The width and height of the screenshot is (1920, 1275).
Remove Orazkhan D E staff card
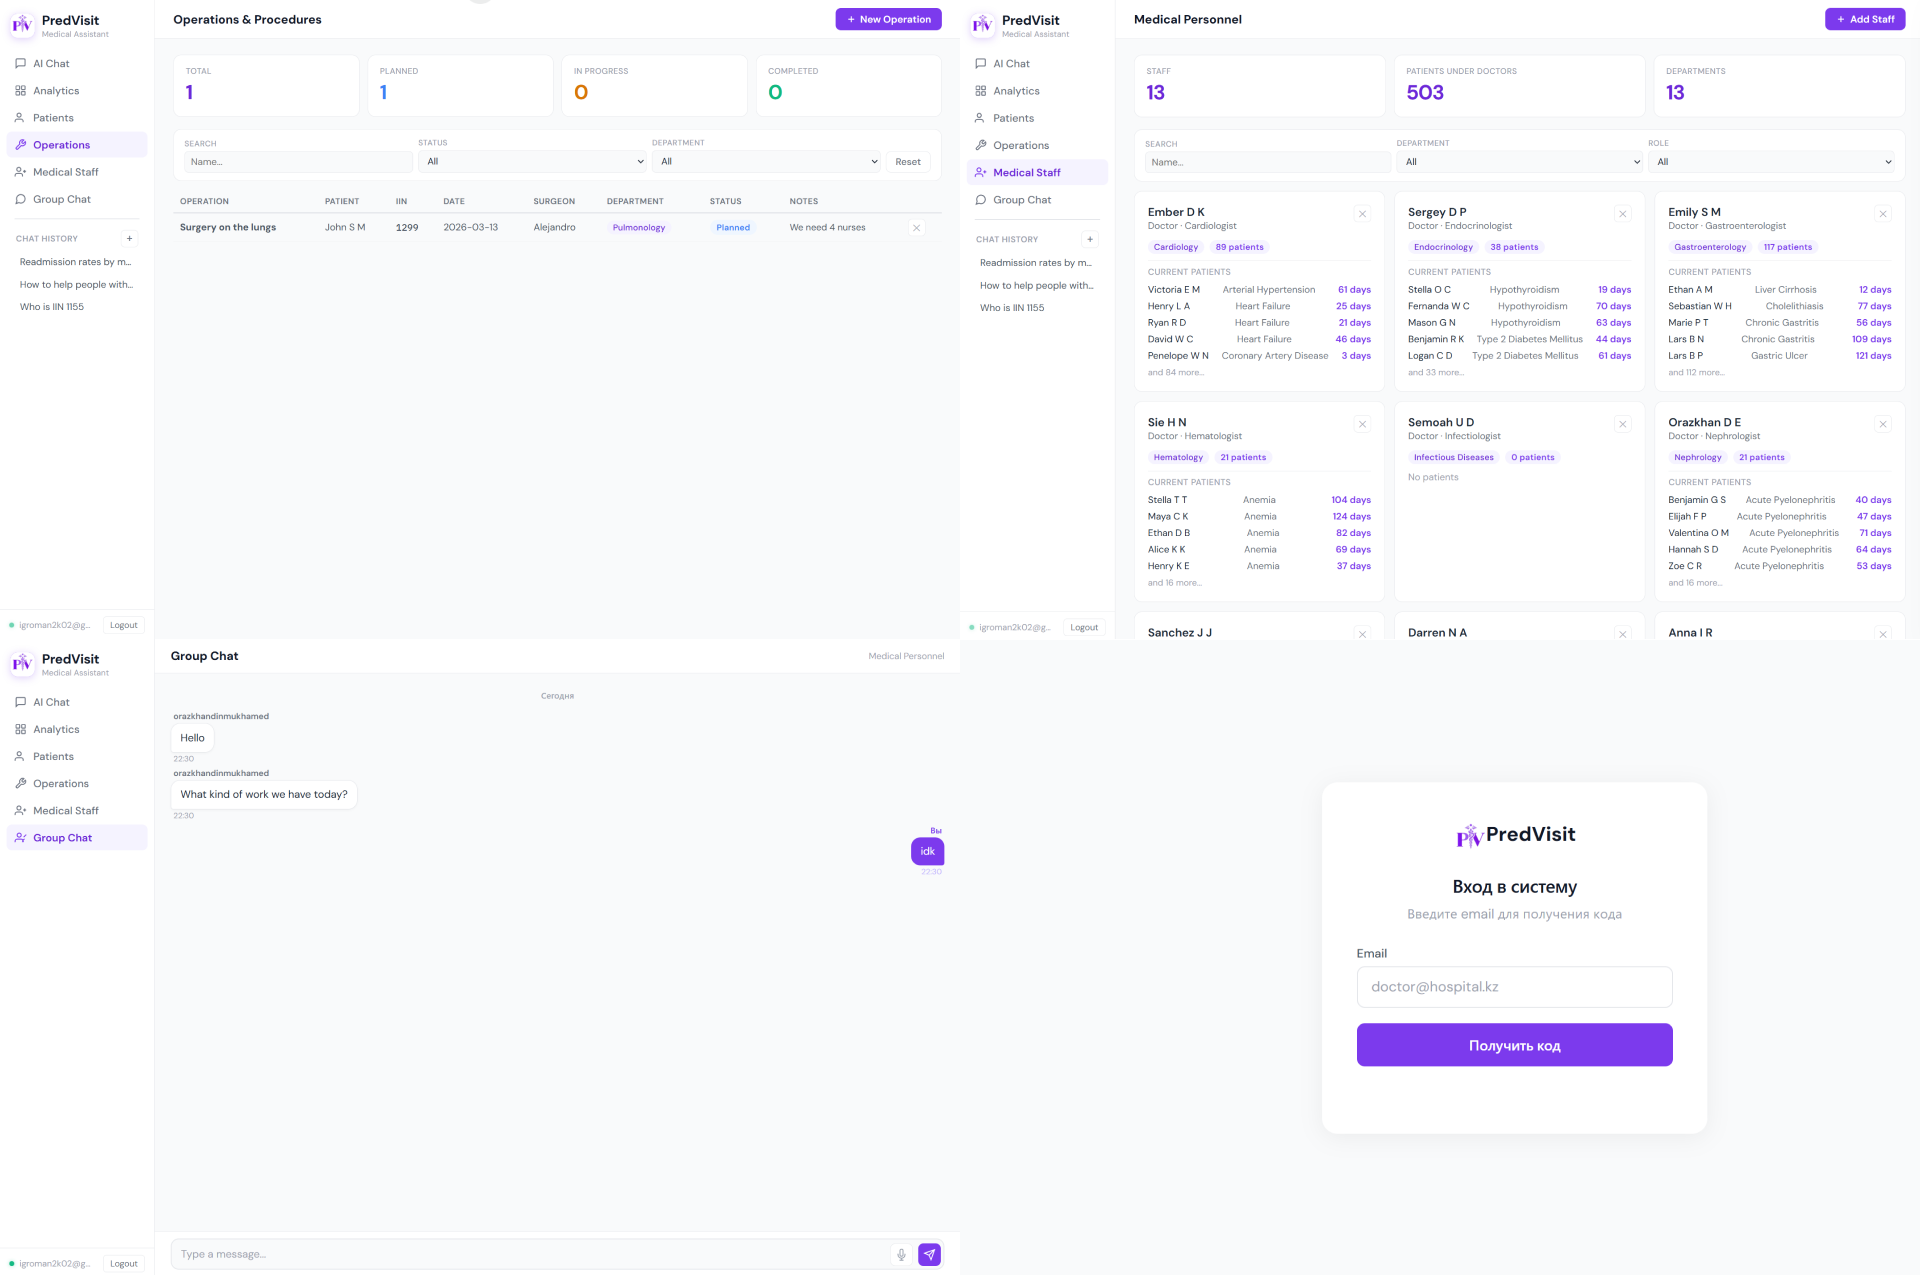(1882, 424)
